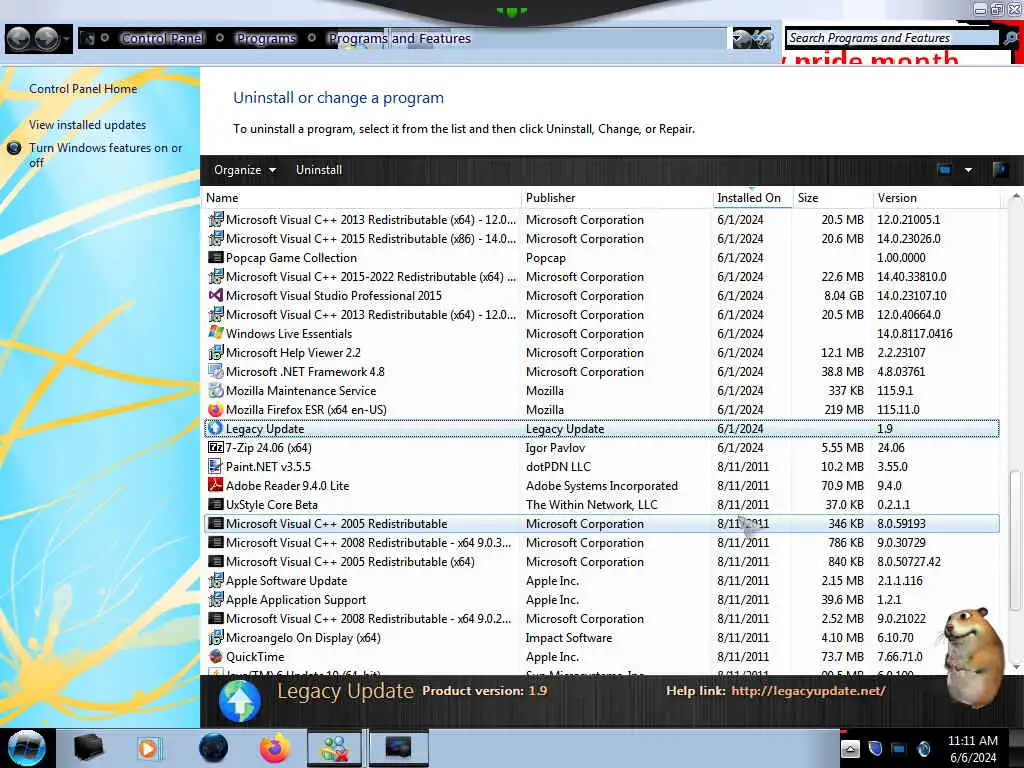Sort by the Version column header
The image size is (1024, 768).
935,198
